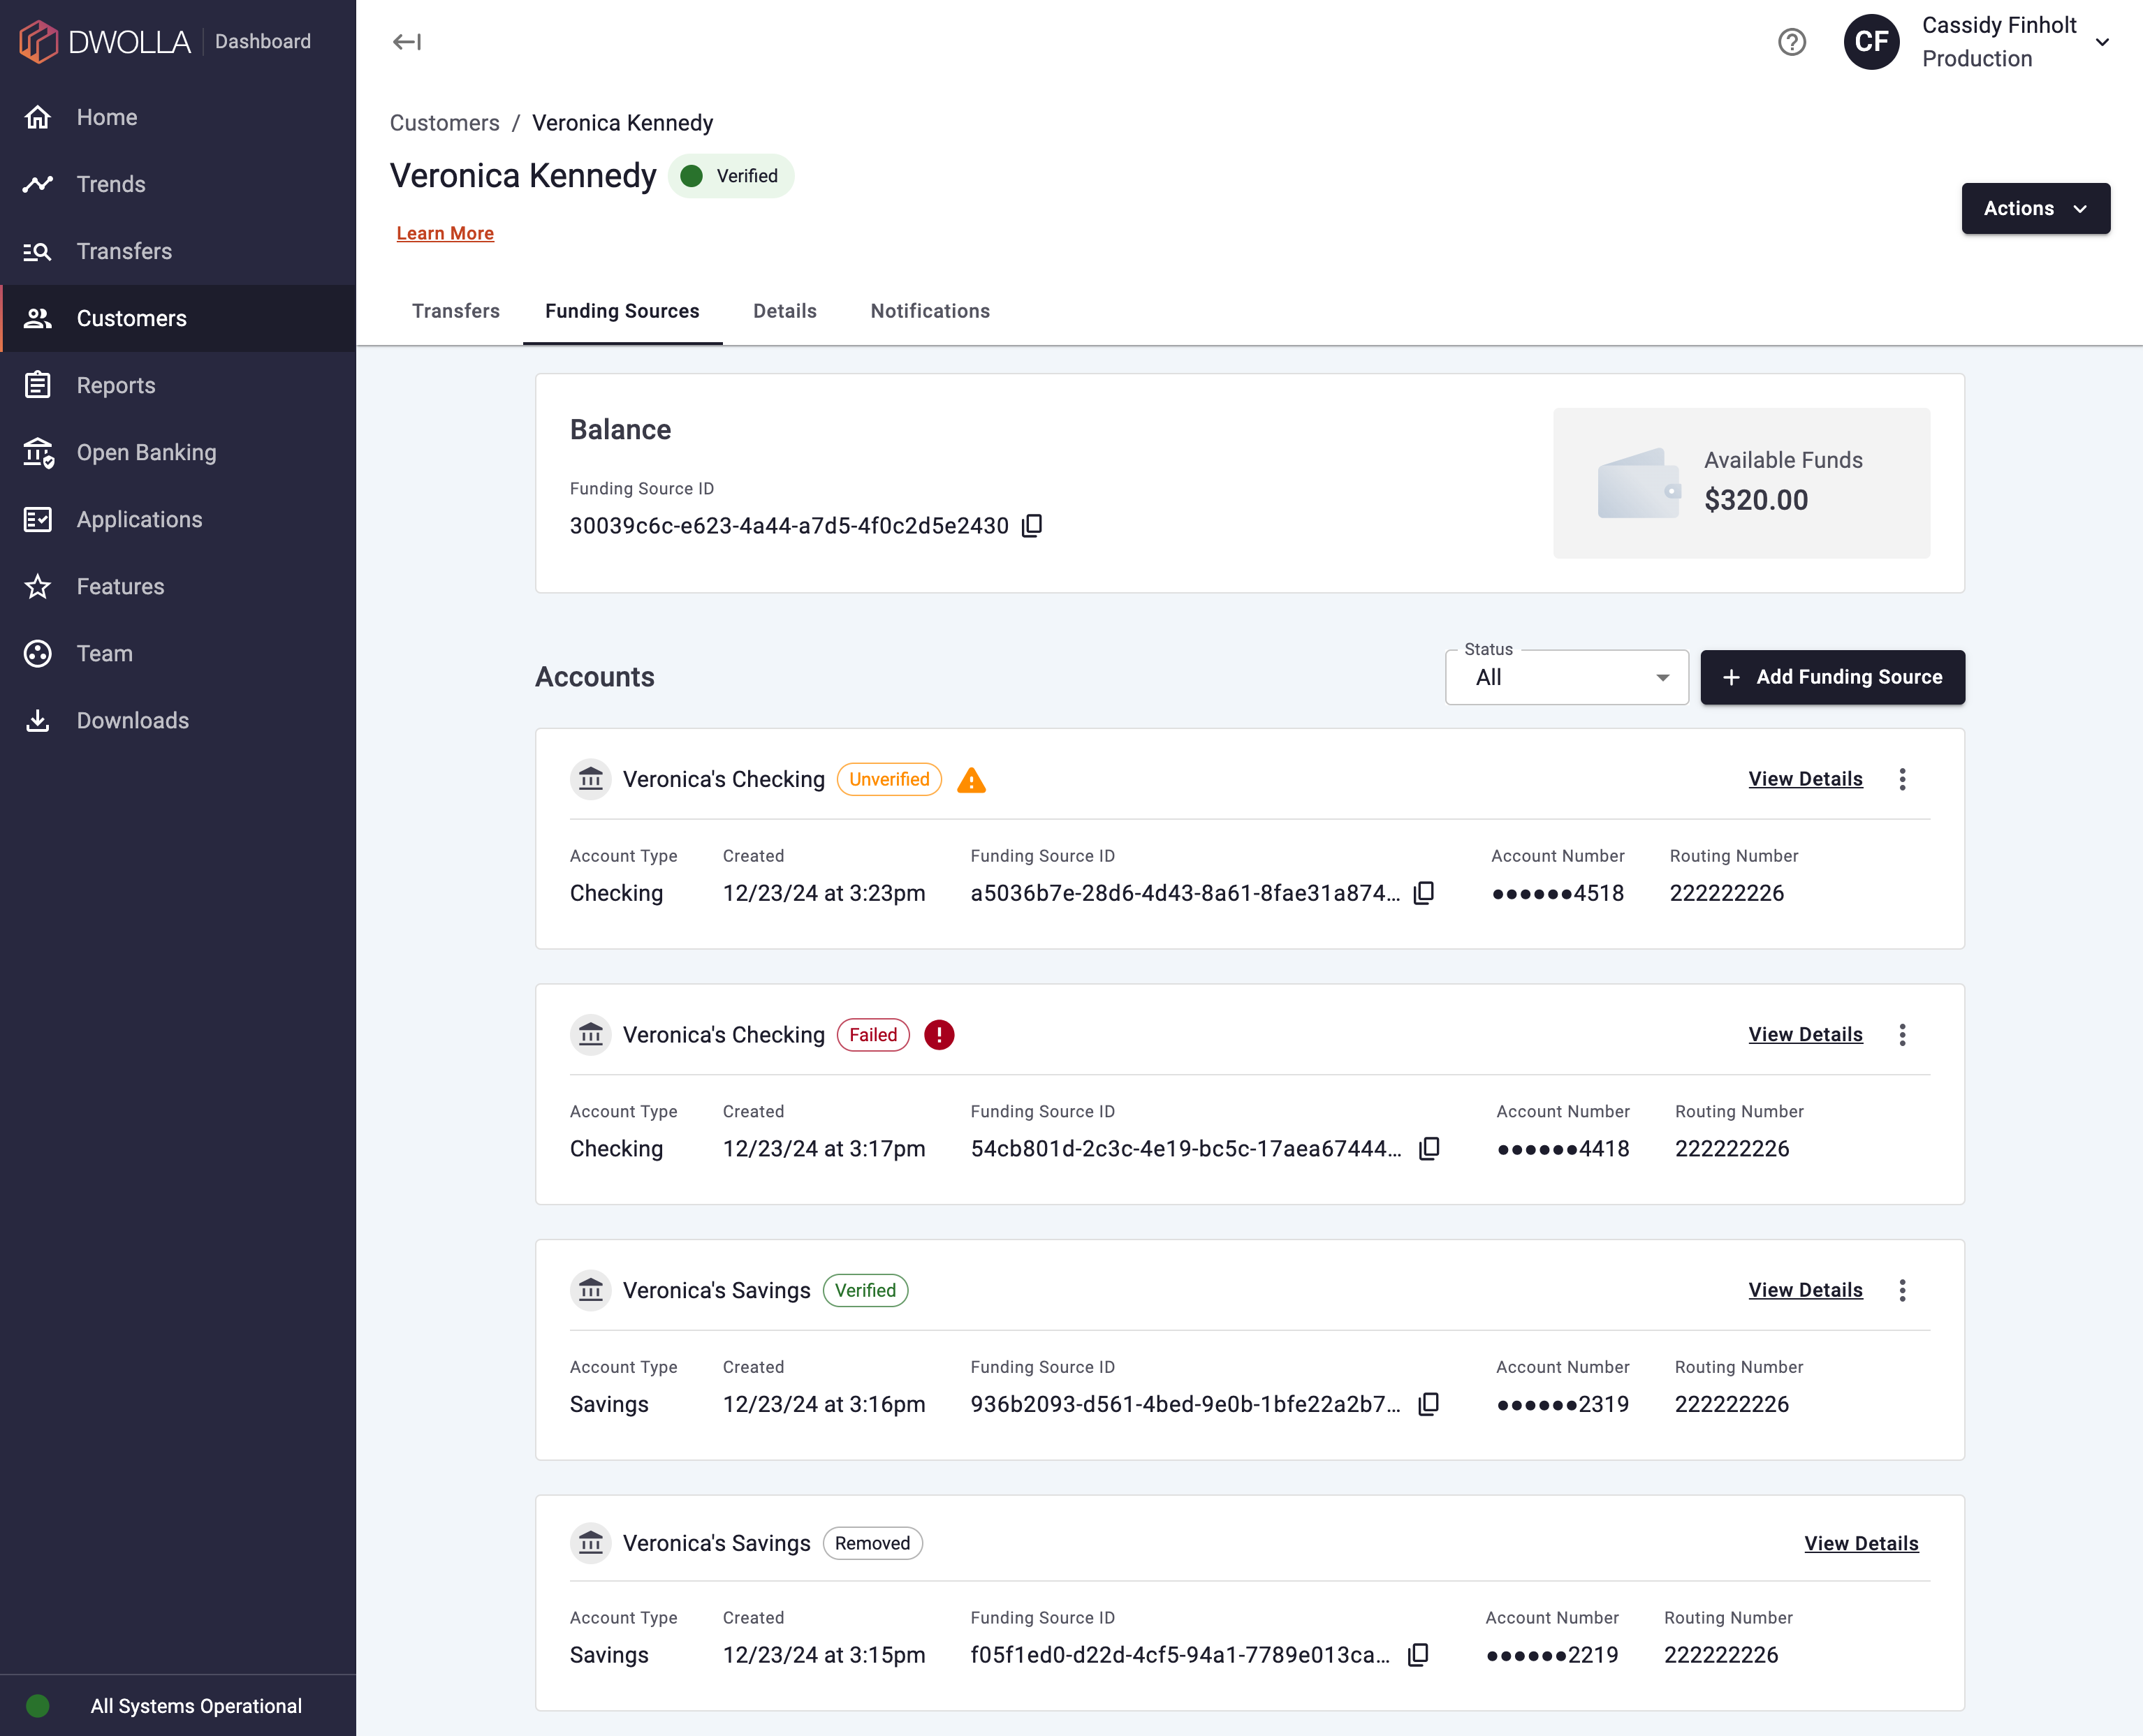Click the Failed status badge
Viewport: 2143px width, 1736px height.
click(873, 1035)
